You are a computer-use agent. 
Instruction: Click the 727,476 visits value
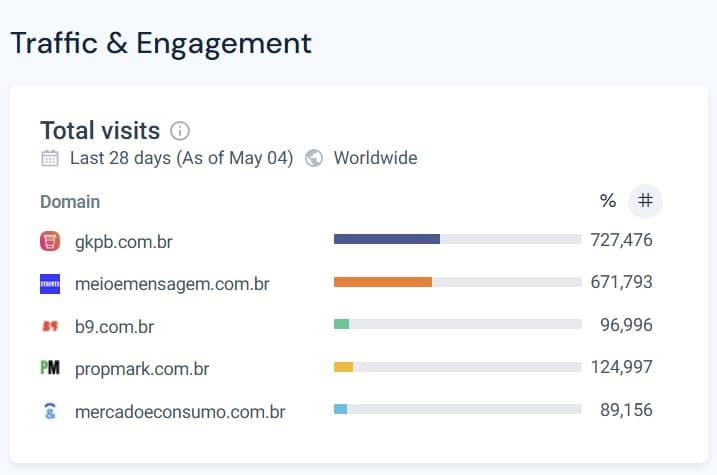621,240
